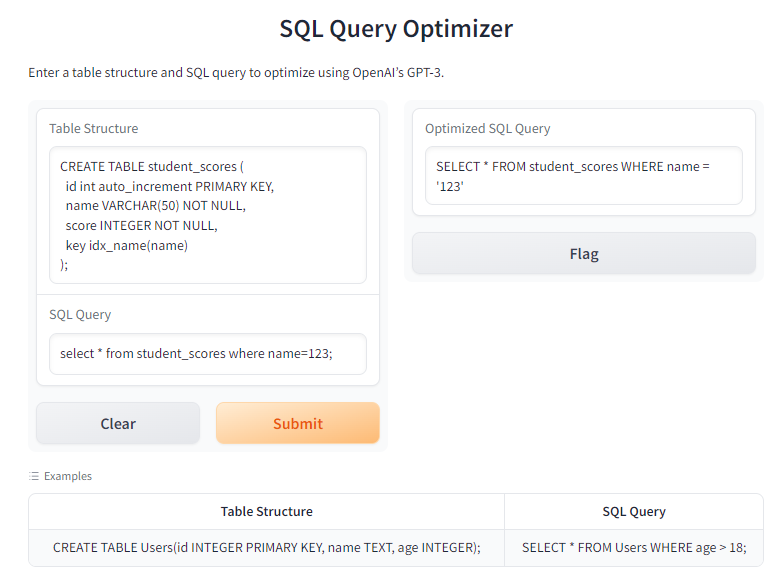
Task: Click the Table Structure column header in Examples
Action: coord(267,511)
